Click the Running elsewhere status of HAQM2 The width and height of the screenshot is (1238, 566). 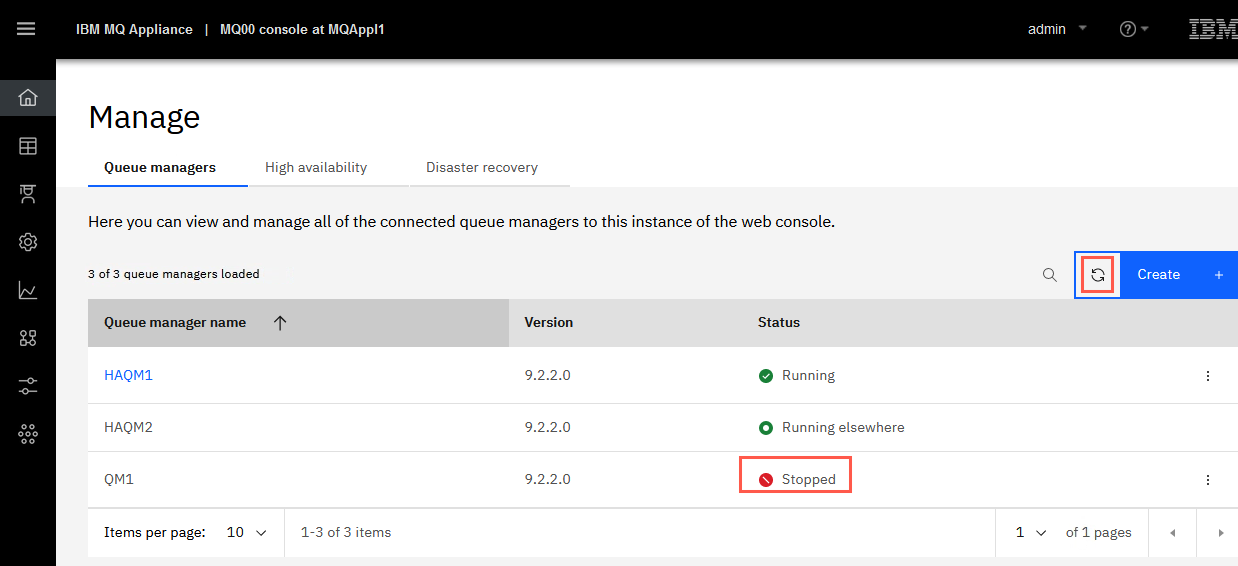coord(831,427)
